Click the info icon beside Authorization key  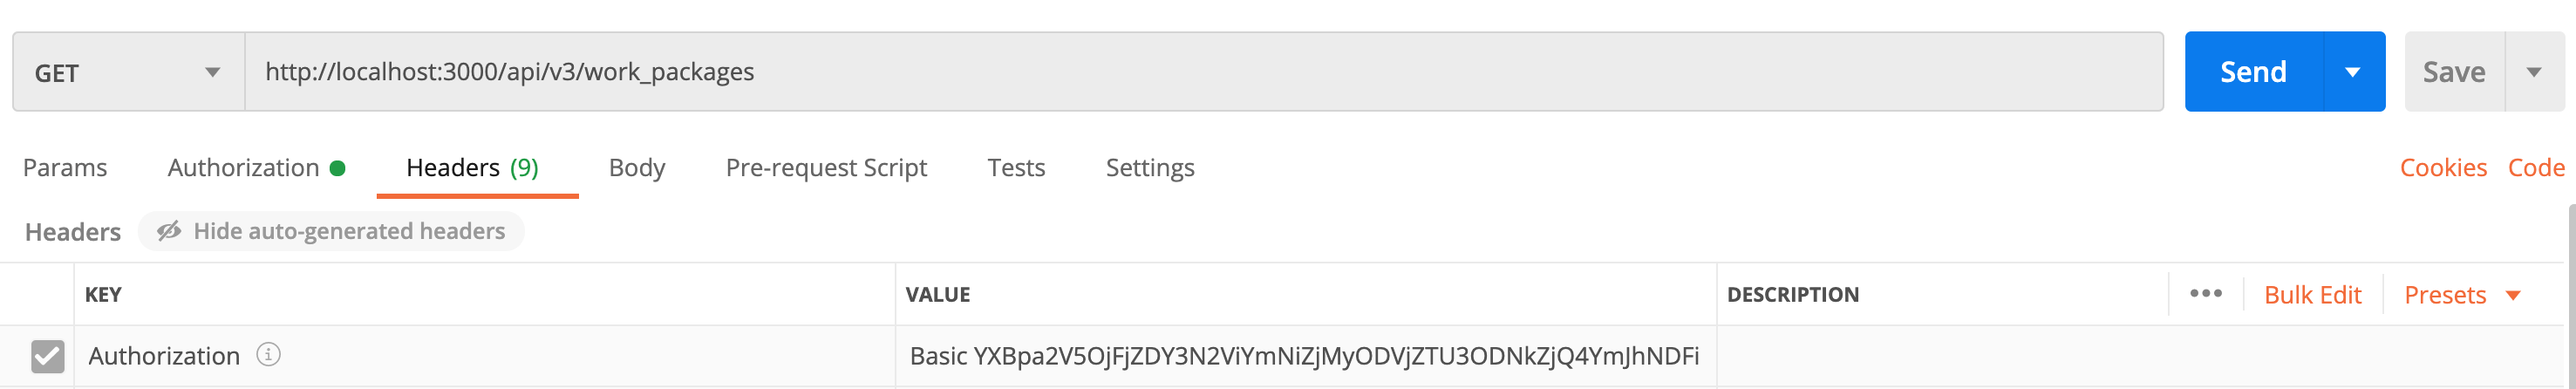click(x=268, y=354)
